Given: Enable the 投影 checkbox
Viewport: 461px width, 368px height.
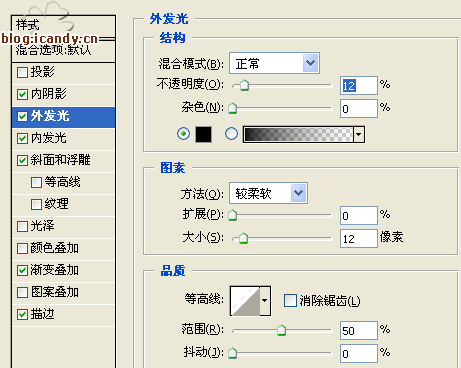Looking at the screenshot, I should pos(22,72).
